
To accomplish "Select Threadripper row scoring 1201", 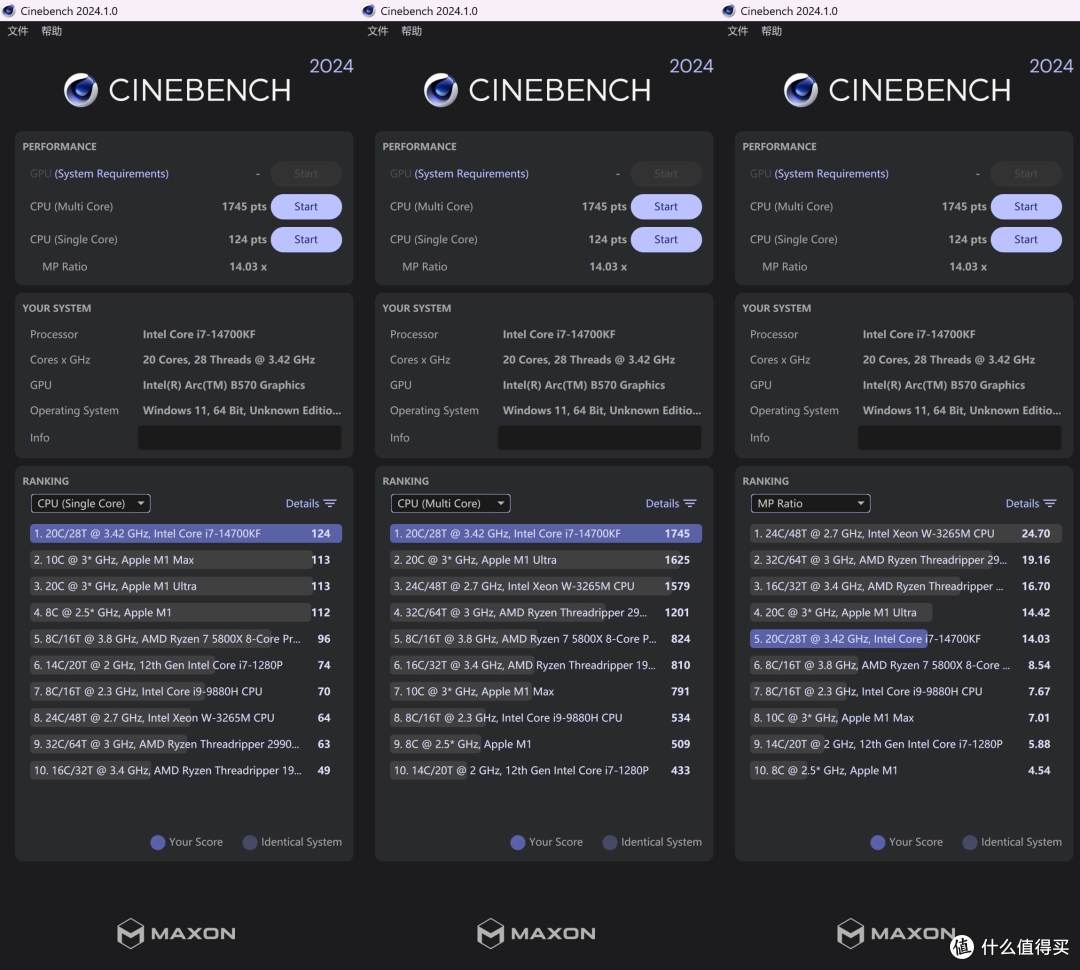I will (546, 612).
